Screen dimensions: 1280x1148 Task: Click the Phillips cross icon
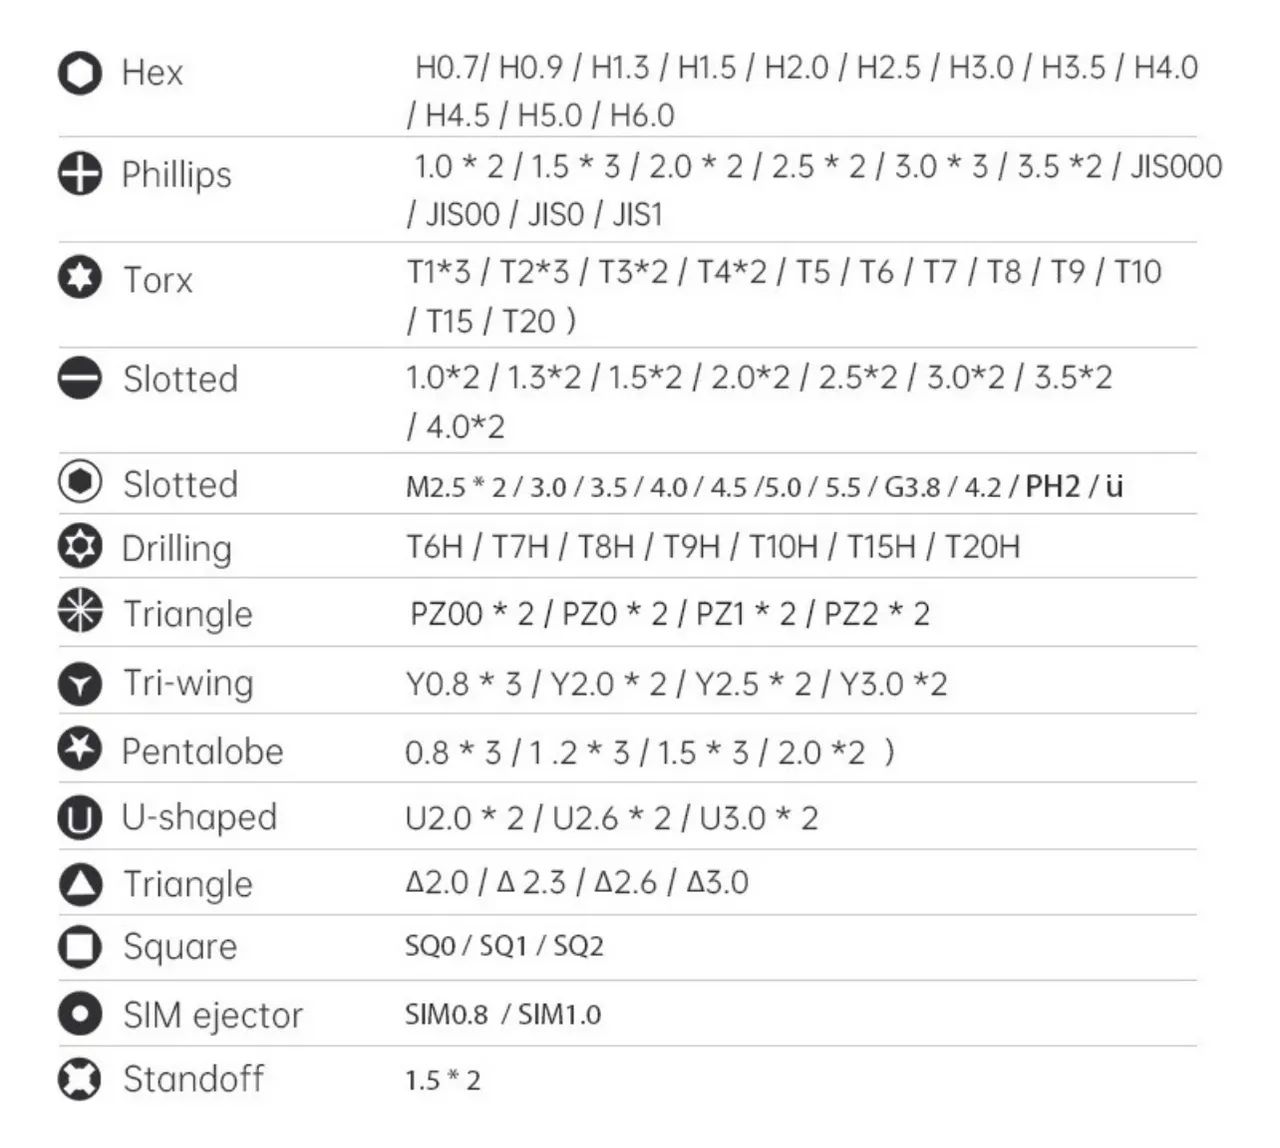[x=80, y=174]
